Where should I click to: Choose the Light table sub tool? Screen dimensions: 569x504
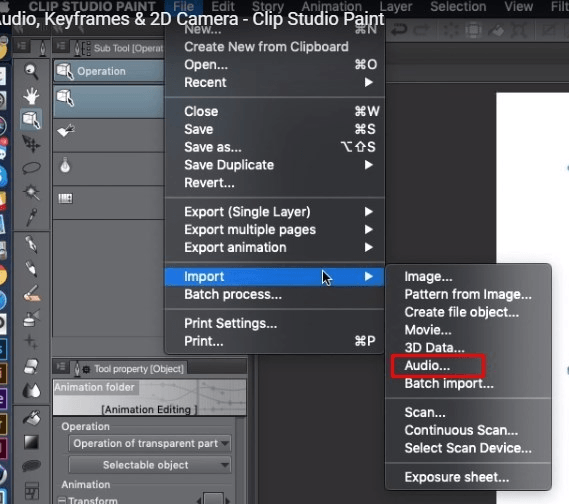(109, 168)
